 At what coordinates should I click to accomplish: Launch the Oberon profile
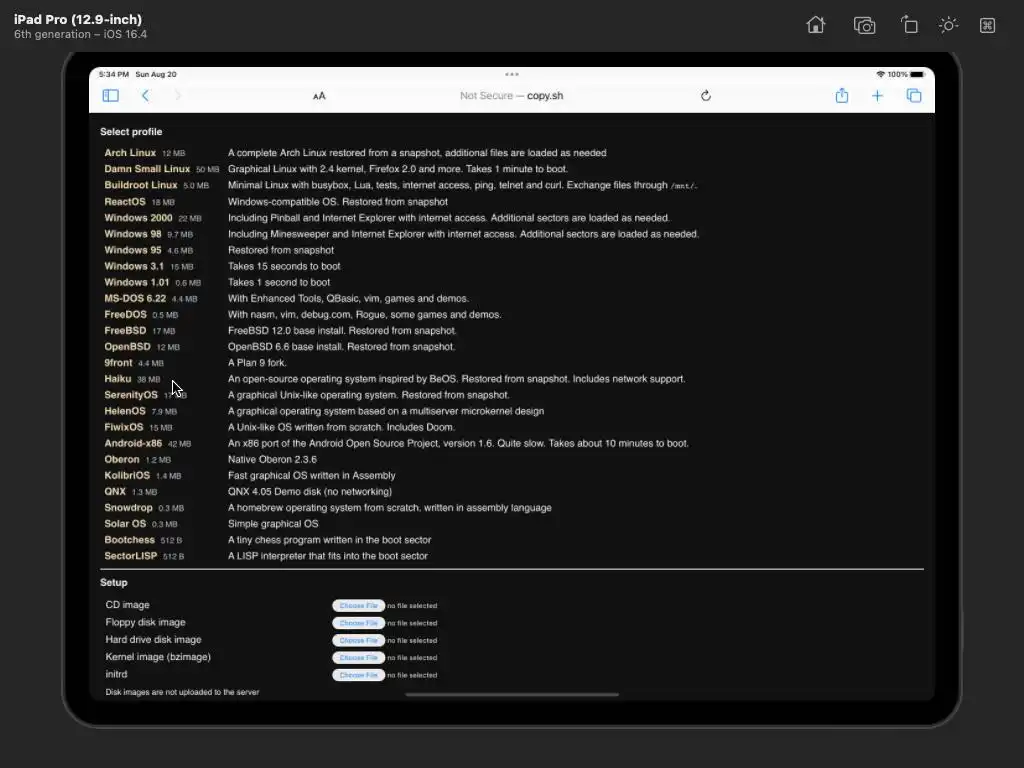point(121,459)
